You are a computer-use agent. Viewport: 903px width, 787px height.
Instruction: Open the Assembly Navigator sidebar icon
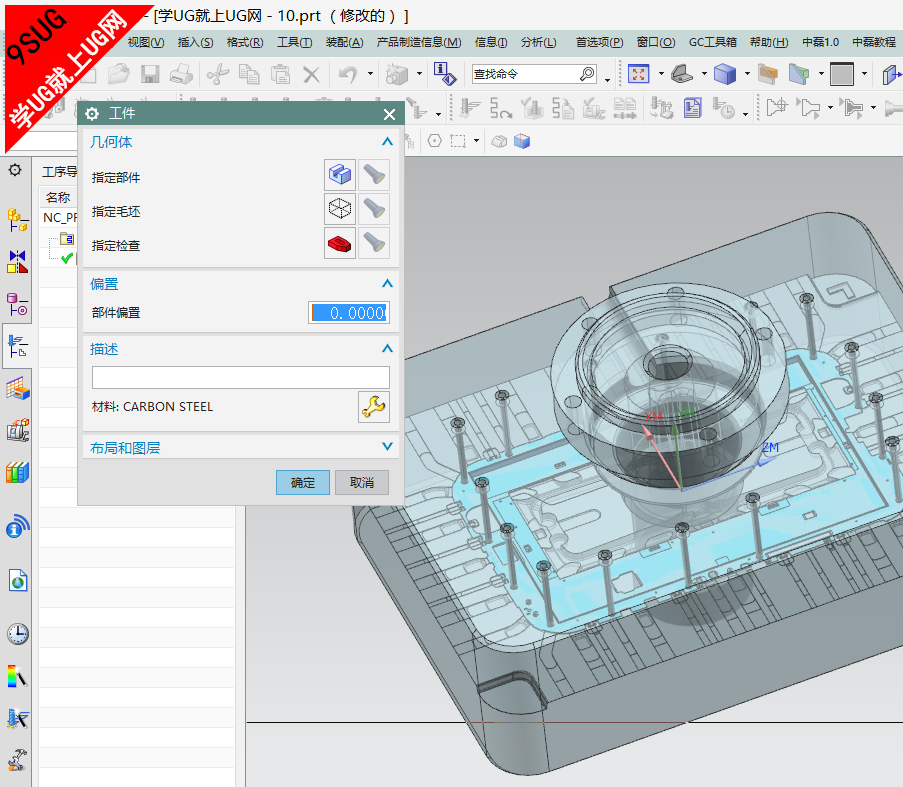click(17, 220)
